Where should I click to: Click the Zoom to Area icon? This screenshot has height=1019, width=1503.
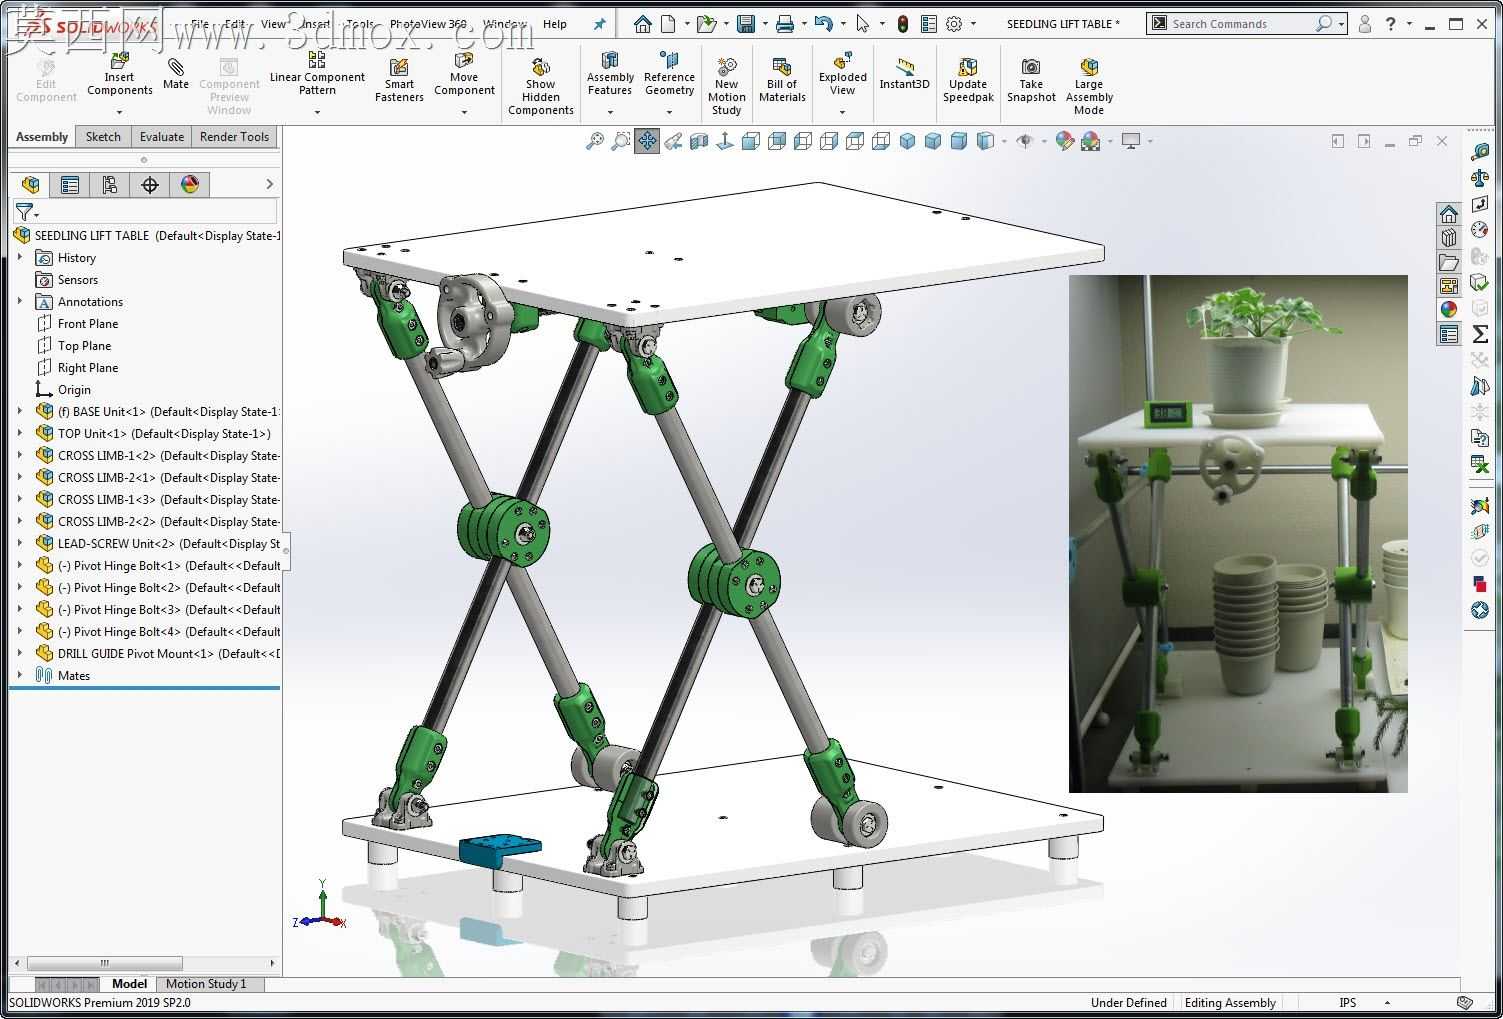point(621,141)
